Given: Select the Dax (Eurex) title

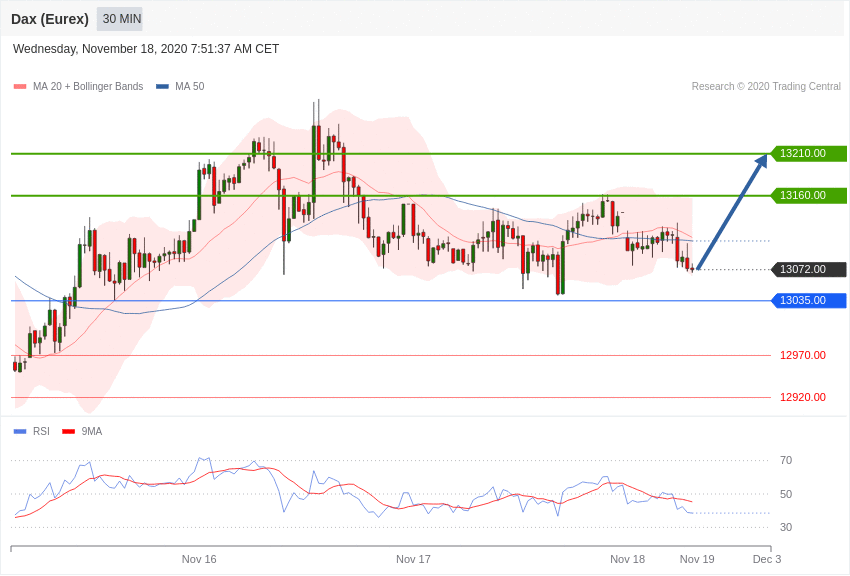Looking at the screenshot, I should (x=50, y=19).
